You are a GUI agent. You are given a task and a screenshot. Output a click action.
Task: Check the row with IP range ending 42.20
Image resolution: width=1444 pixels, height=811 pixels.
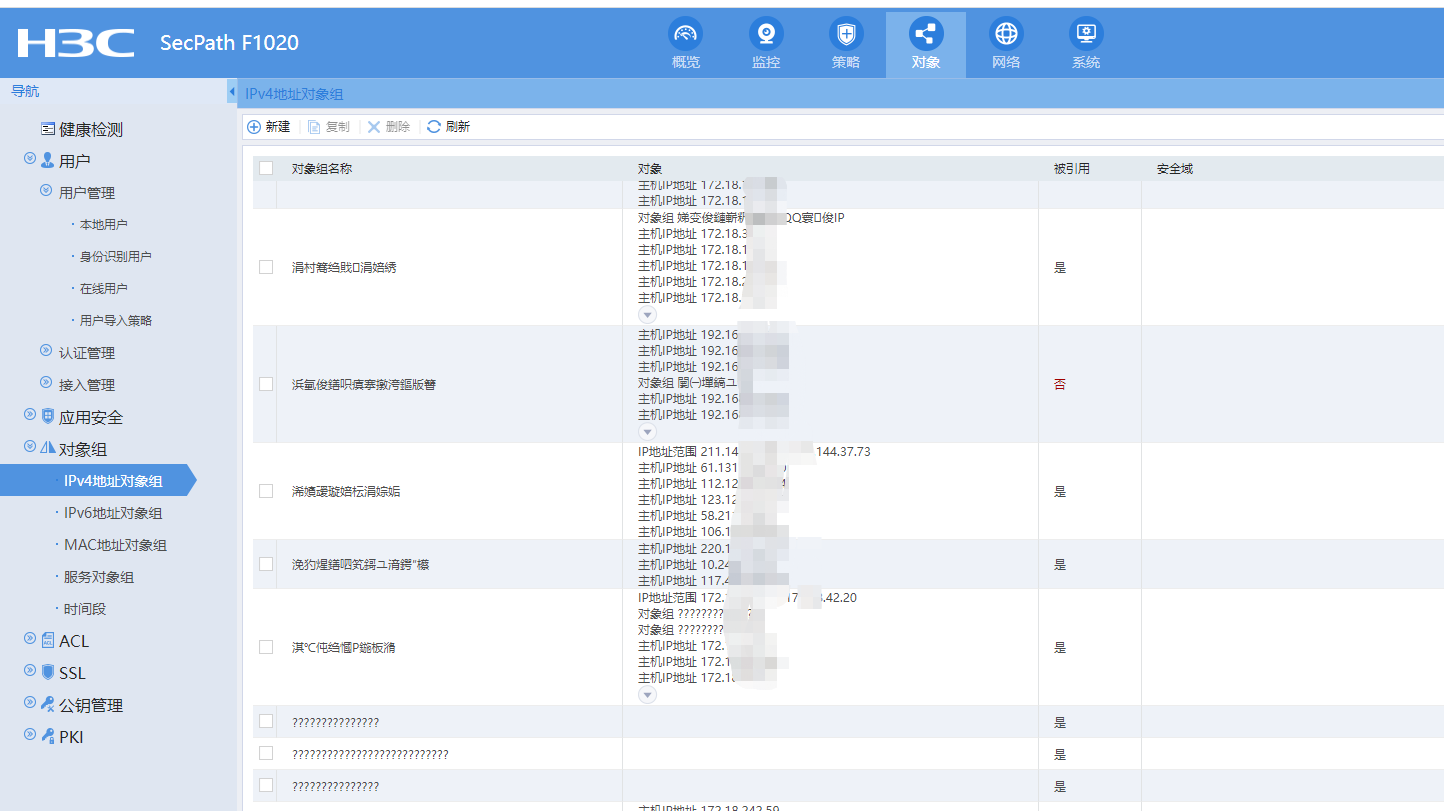pos(266,647)
